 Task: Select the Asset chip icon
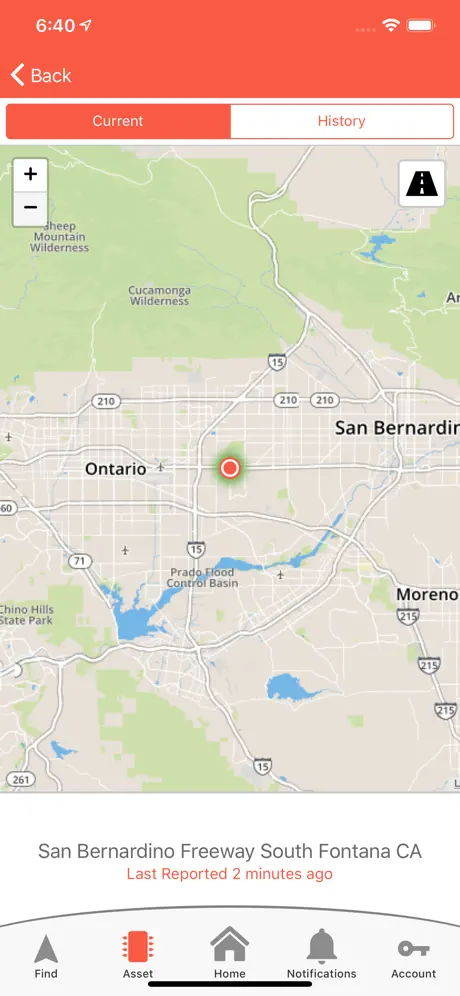coord(138,948)
